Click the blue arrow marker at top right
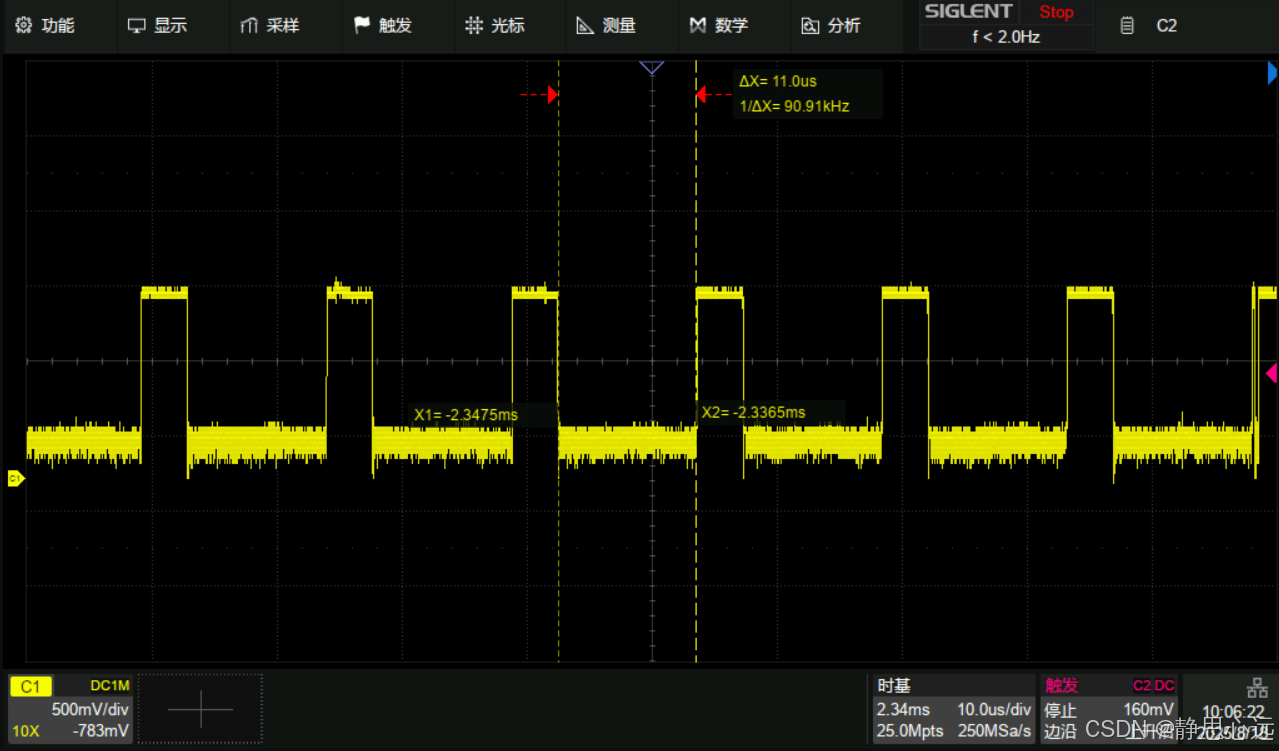Image resolution: width=1279 pixels, height=751 pixels. [1272, 73]
